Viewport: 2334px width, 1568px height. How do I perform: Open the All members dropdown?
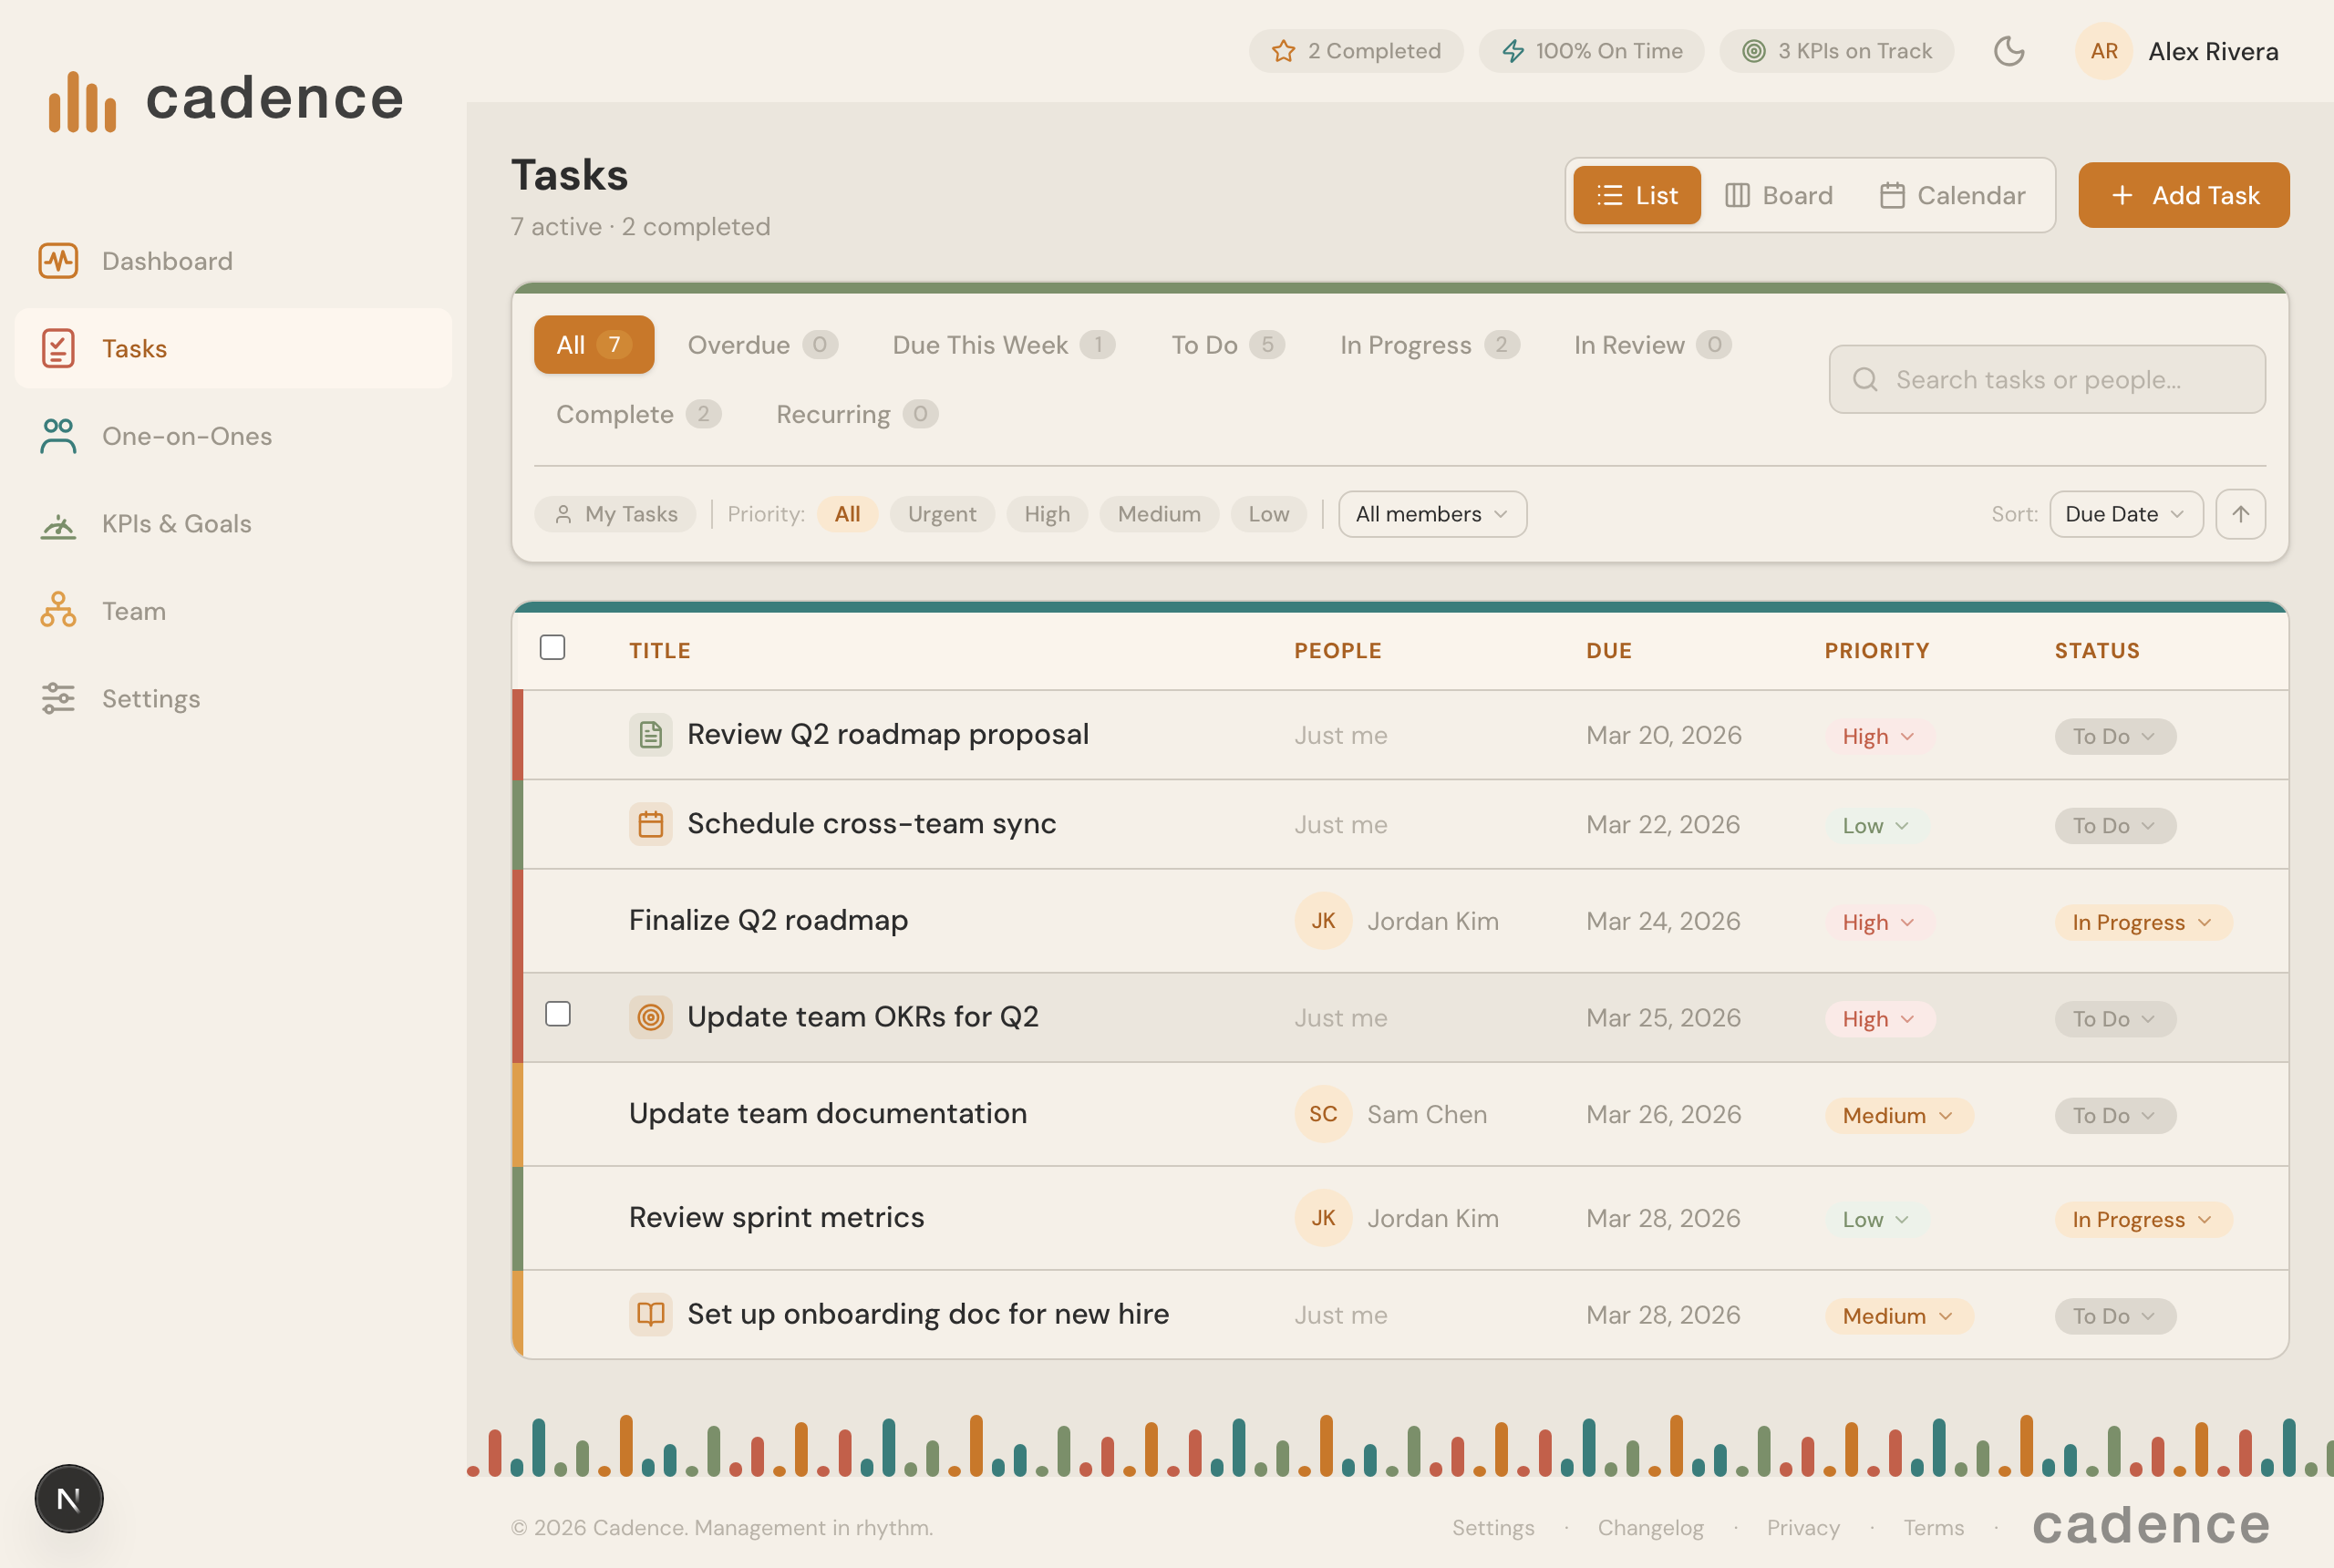click(1432, 514)
